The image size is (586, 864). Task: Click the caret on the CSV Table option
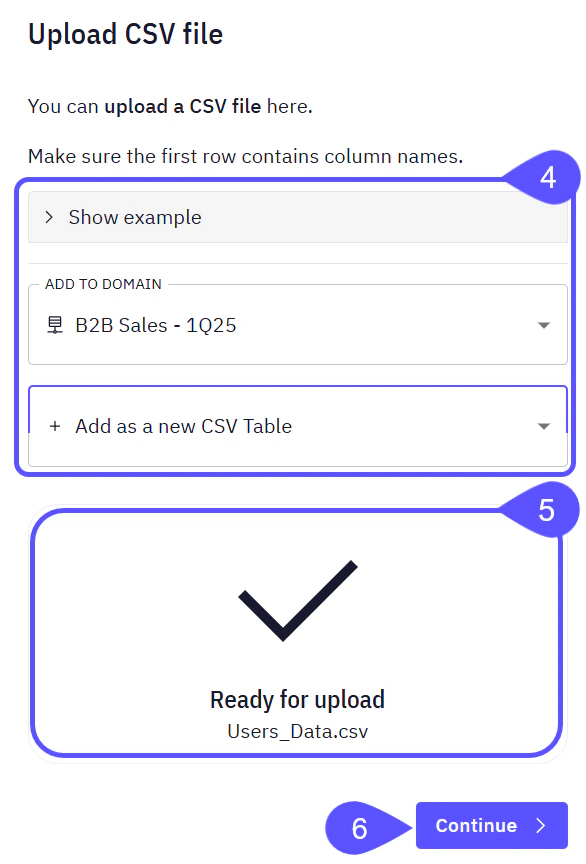pyautogui.click(x=543, y=426)
